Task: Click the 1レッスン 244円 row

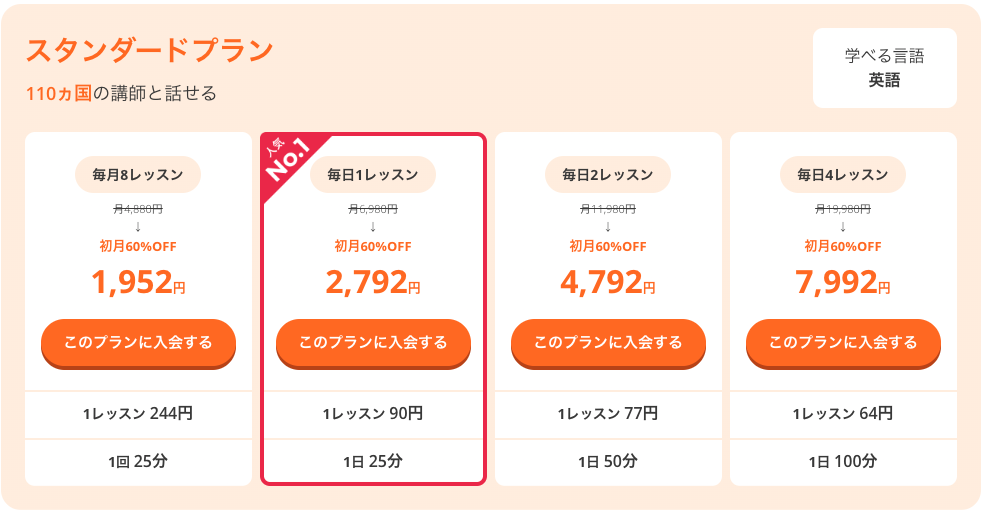Action: (x=138, y=414)
